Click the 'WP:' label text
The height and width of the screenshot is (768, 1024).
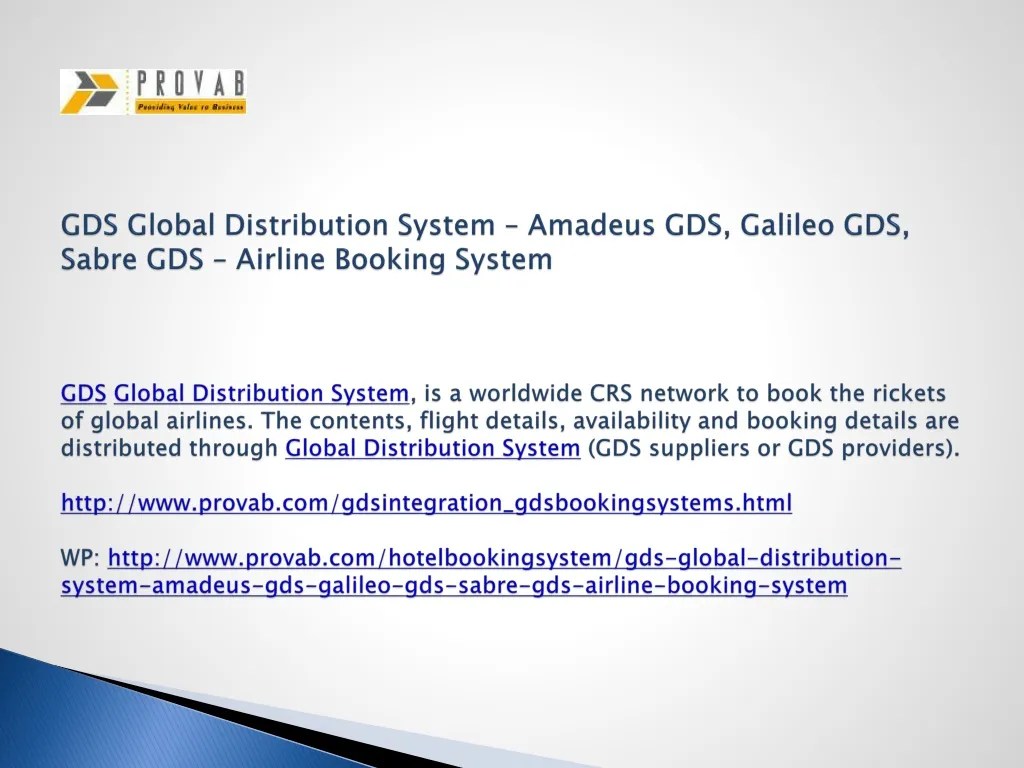pos(80,558)
